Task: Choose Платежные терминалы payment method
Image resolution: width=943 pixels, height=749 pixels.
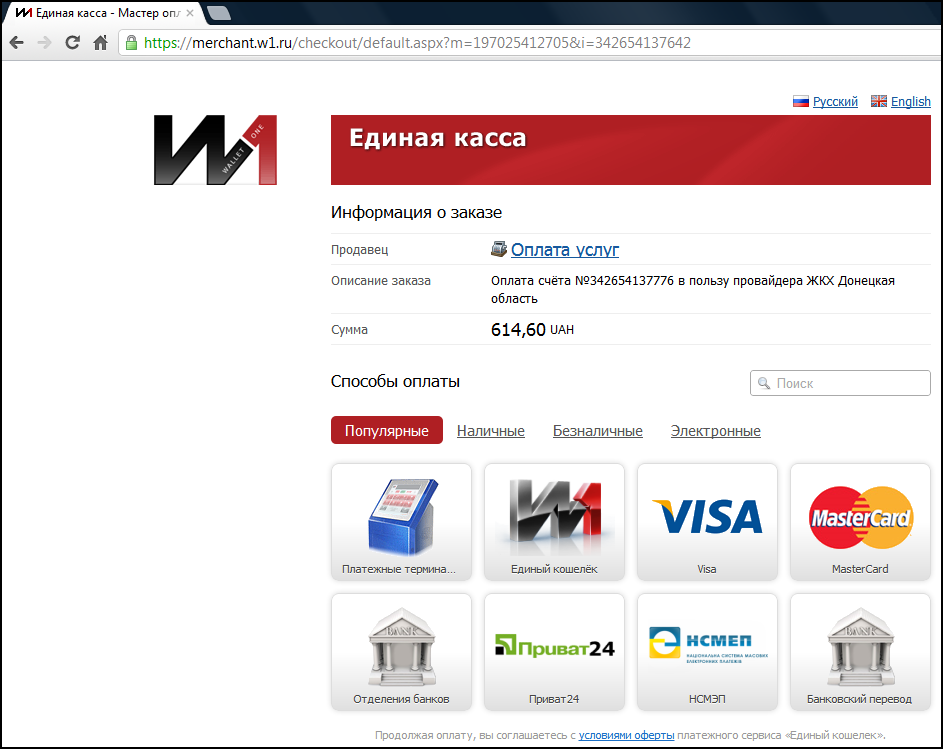Action: point(401,522)
